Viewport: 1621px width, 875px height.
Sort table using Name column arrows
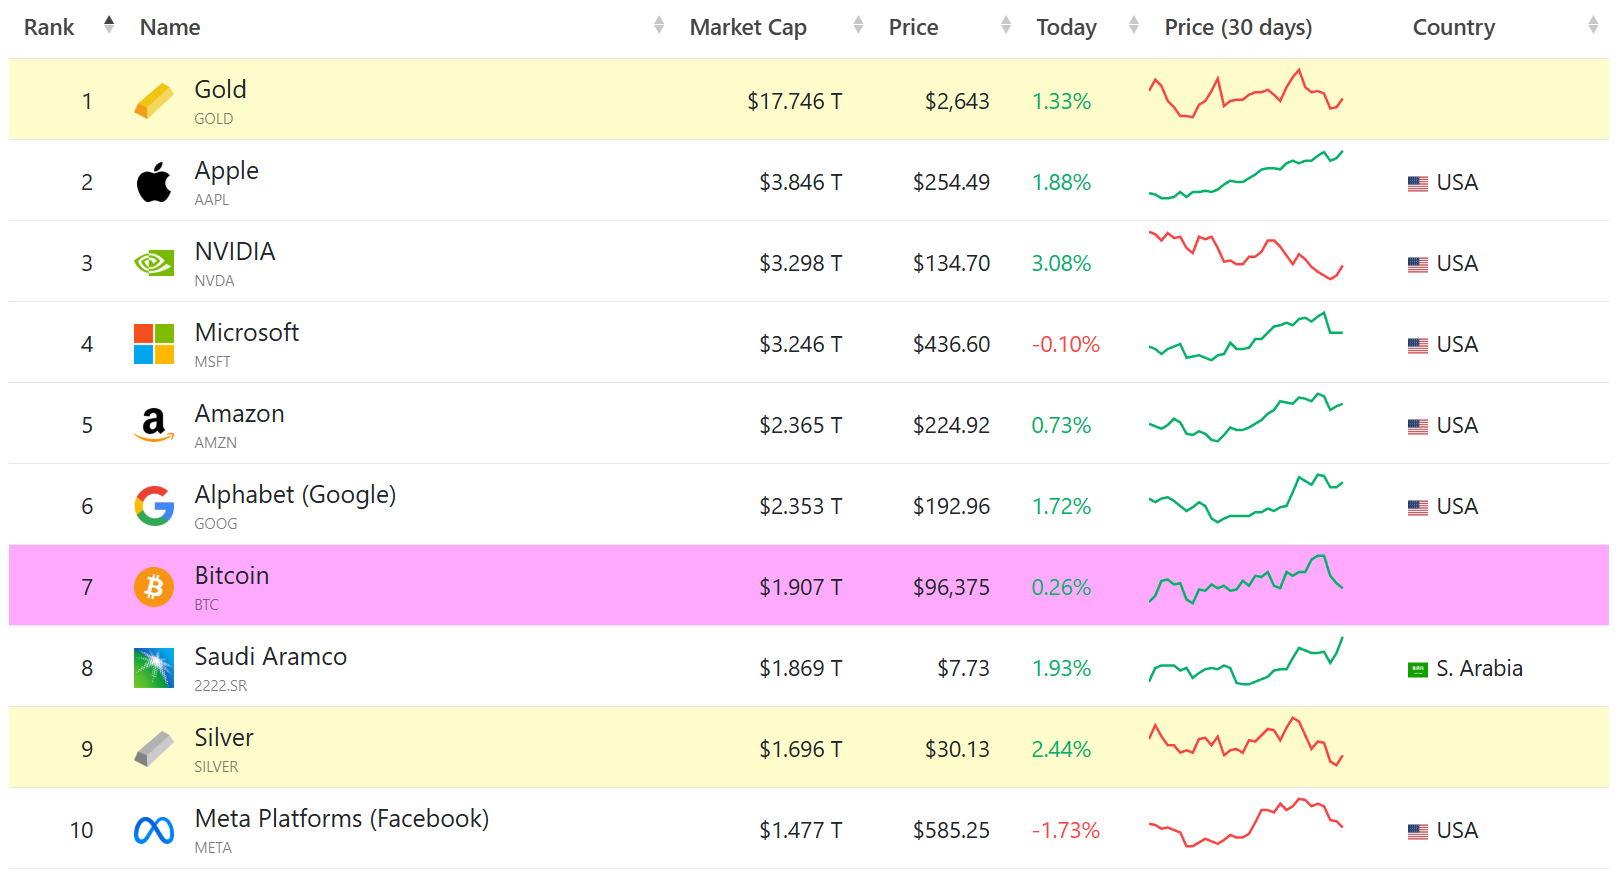(x=659, y=24)
